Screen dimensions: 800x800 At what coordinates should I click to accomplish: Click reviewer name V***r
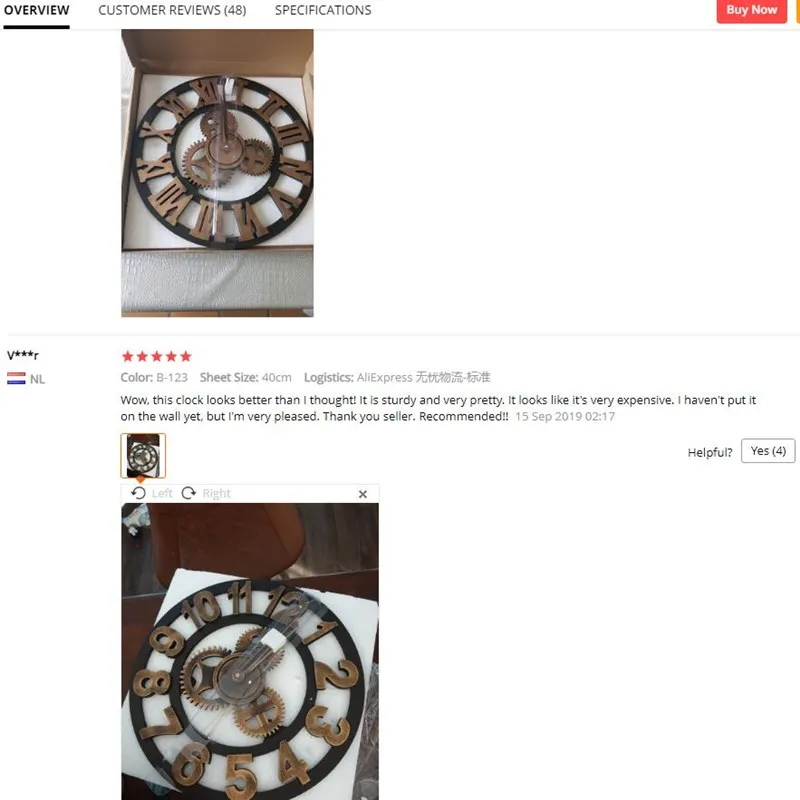pos(23,355)
